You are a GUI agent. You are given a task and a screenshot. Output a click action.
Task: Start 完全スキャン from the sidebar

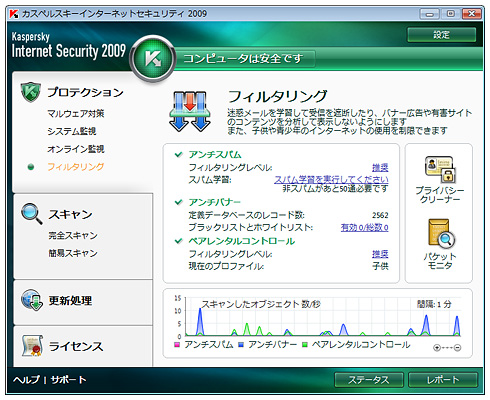[73, 236]
